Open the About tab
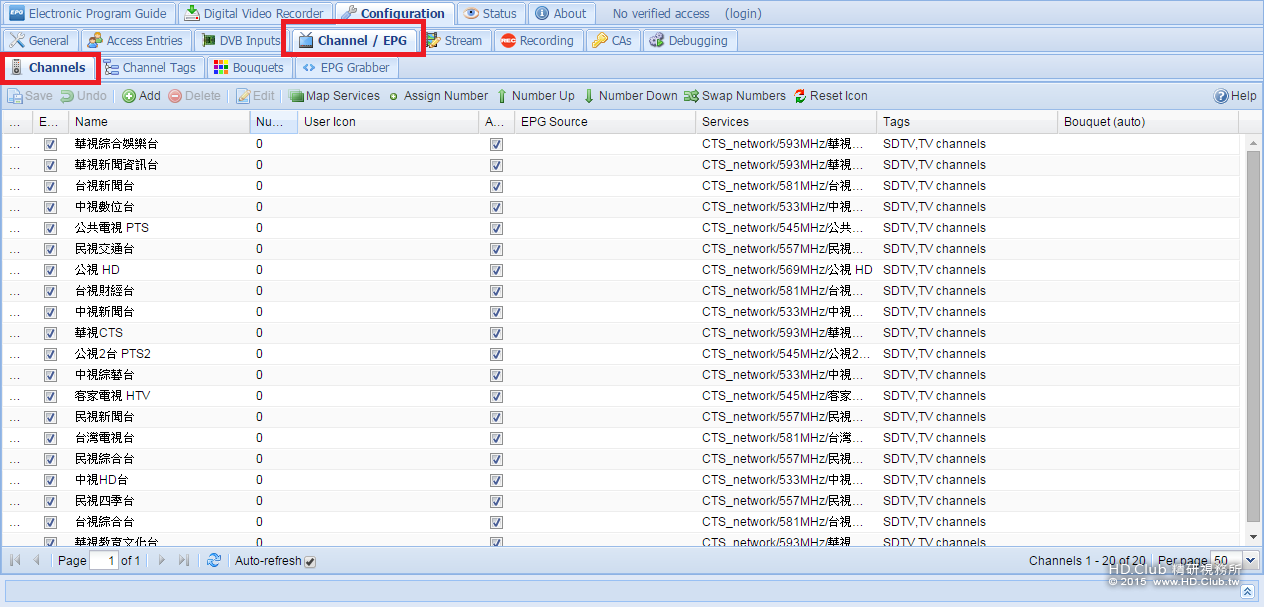1264x607 pixels. pos(561,14)
